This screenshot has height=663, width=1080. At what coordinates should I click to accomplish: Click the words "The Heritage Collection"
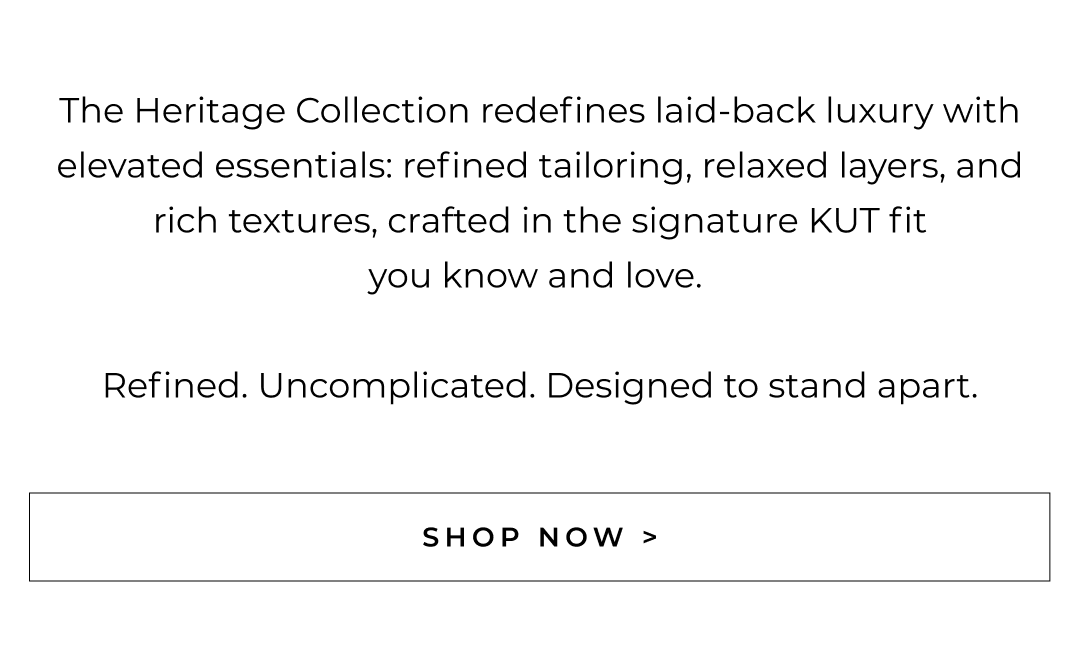(x=264, y=111)
